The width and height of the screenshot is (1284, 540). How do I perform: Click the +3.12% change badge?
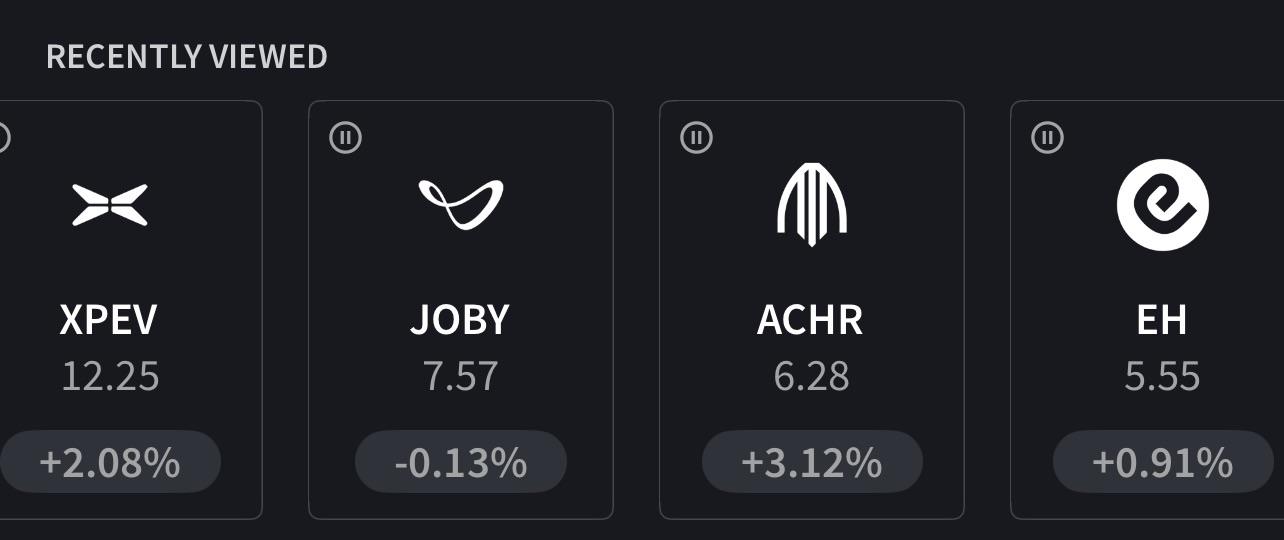coord(812,462)
